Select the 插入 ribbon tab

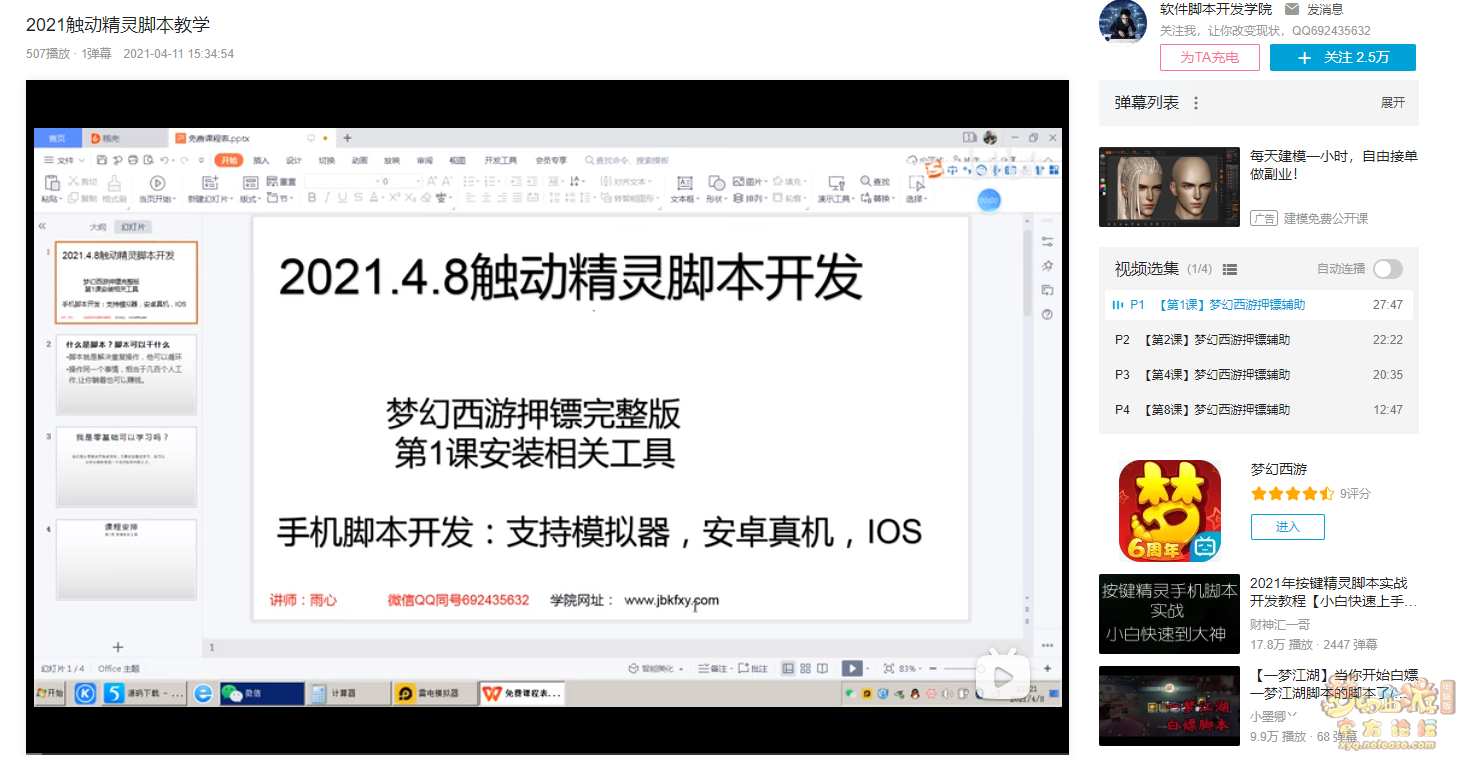261,160
